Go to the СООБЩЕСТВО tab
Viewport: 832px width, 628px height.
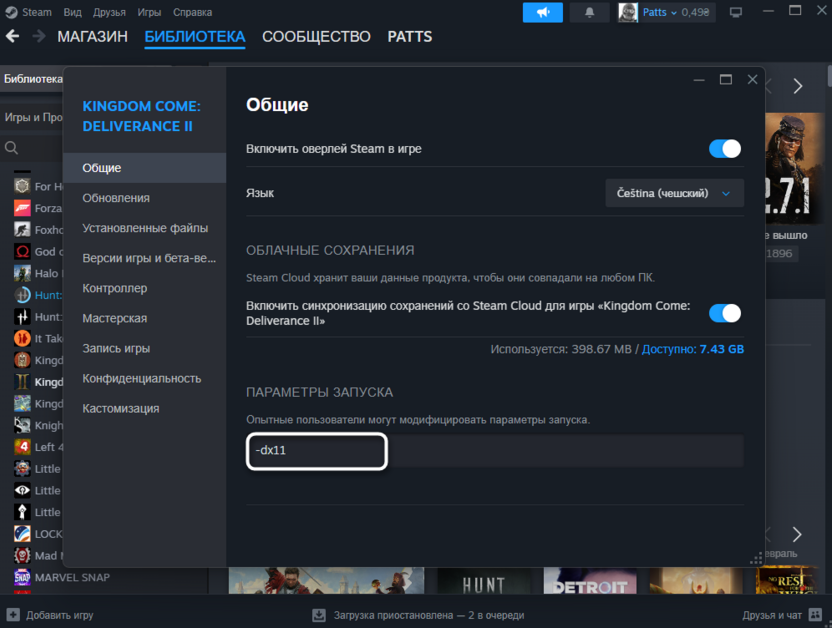[316, 37]
